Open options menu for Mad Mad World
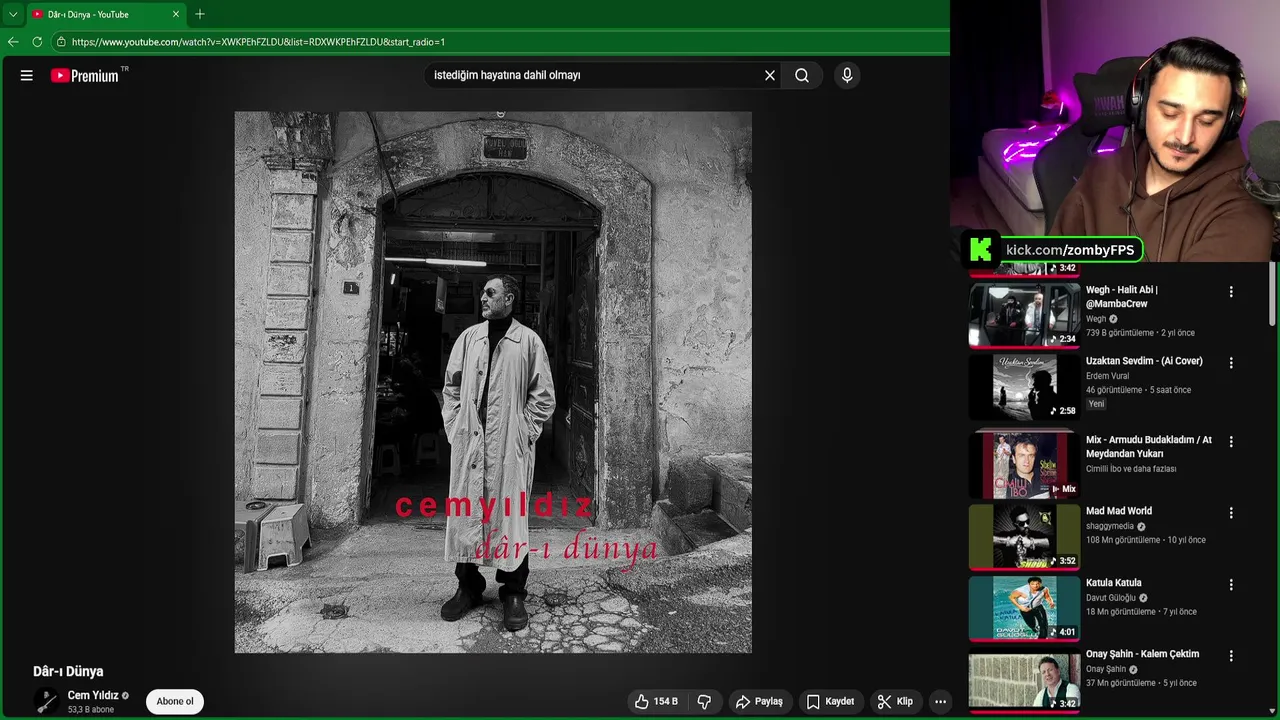Viewport: 1280px width, 720px height. [1231, 513]
